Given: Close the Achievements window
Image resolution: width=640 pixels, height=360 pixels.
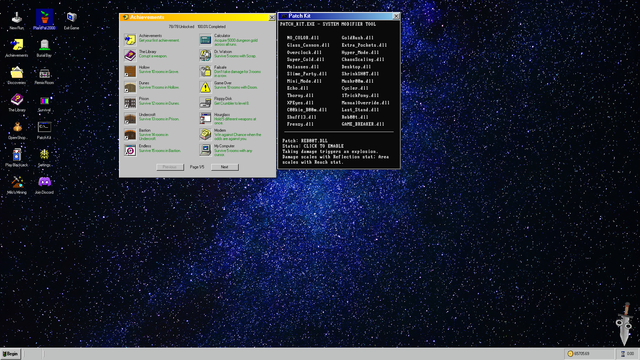Looking at the screenshot, I should click(272, 17).
